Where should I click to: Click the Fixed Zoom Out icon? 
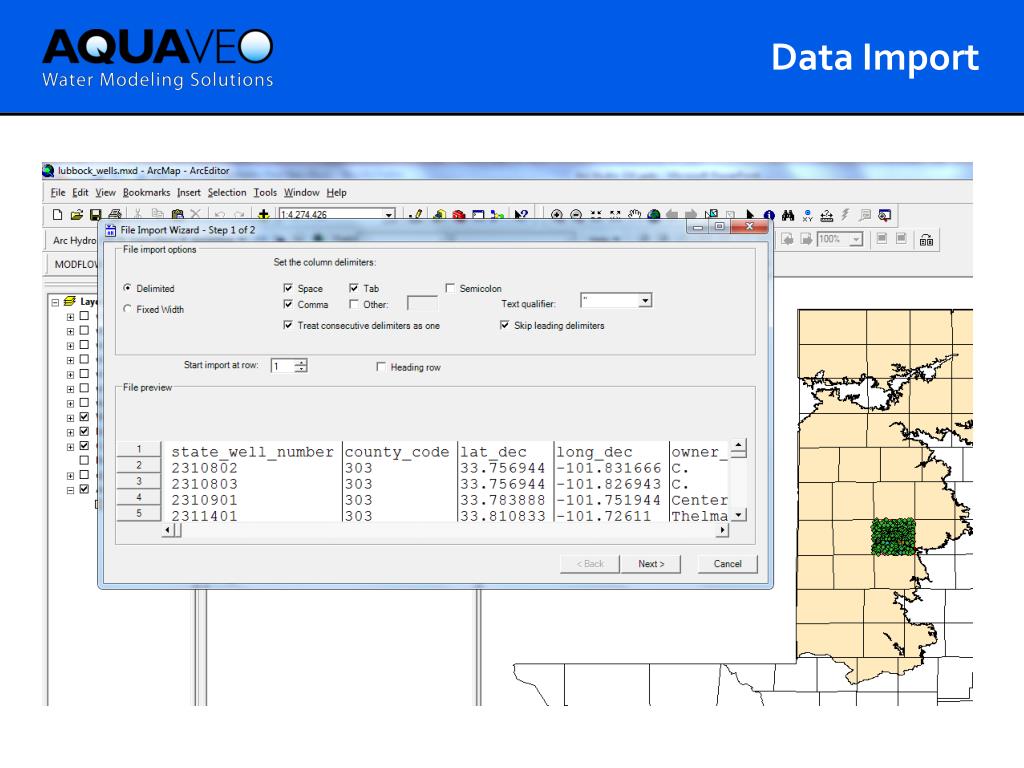[615, 214]
